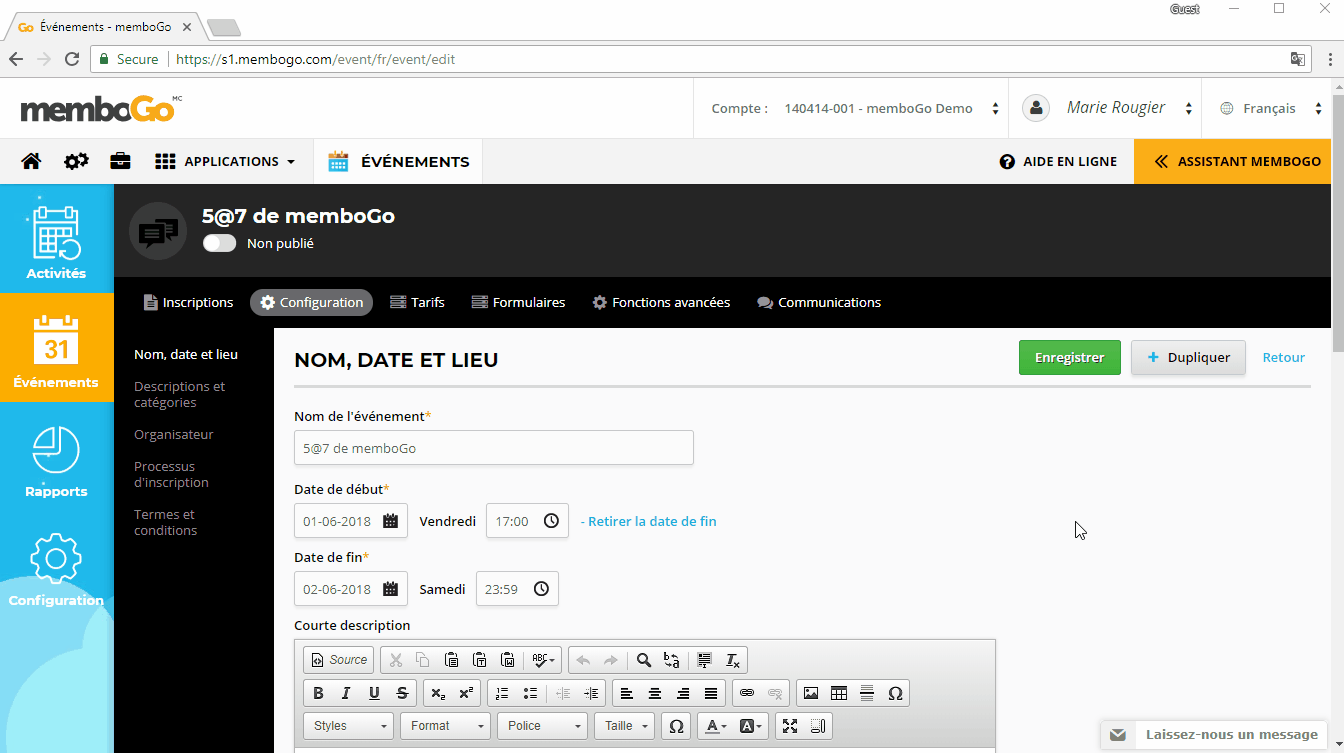Click the Show Blocks icon
This screenshot has height=753, width=1344.
(818, 726)
